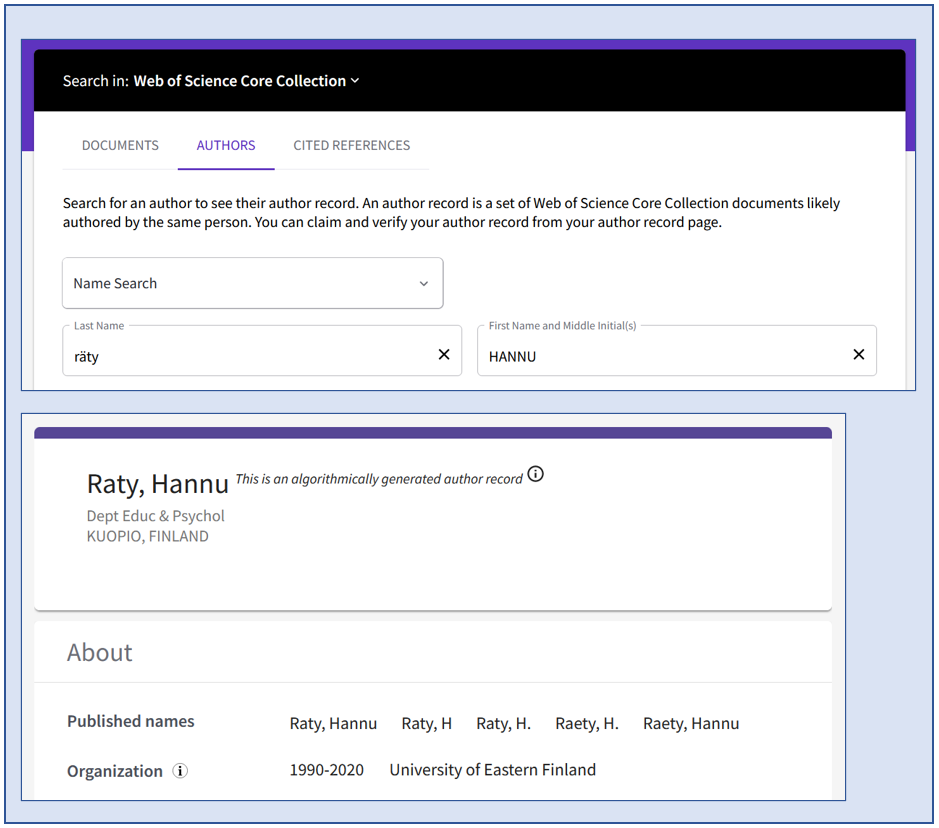Select published name 'Raety, Hannu'
Viewport: 939px width, 828px height.
[691, 724]
